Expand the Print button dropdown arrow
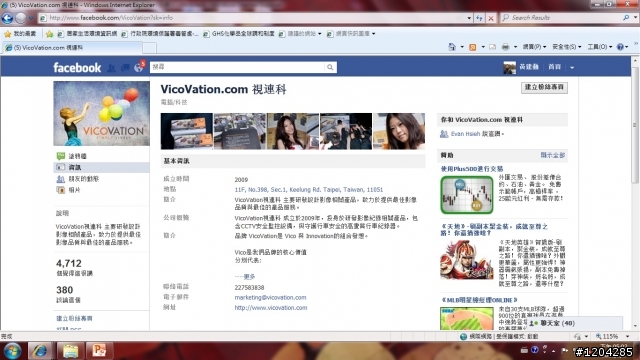Image resolution: width=640 pixels, height=360 pixels. tap(515, 47)
